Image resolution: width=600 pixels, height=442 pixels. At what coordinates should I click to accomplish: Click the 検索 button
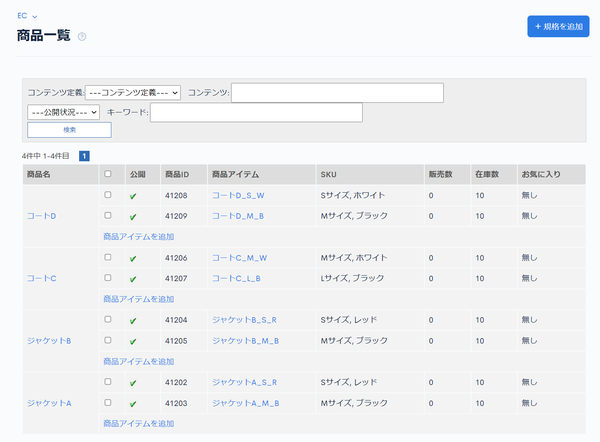[x=69, y=130]
